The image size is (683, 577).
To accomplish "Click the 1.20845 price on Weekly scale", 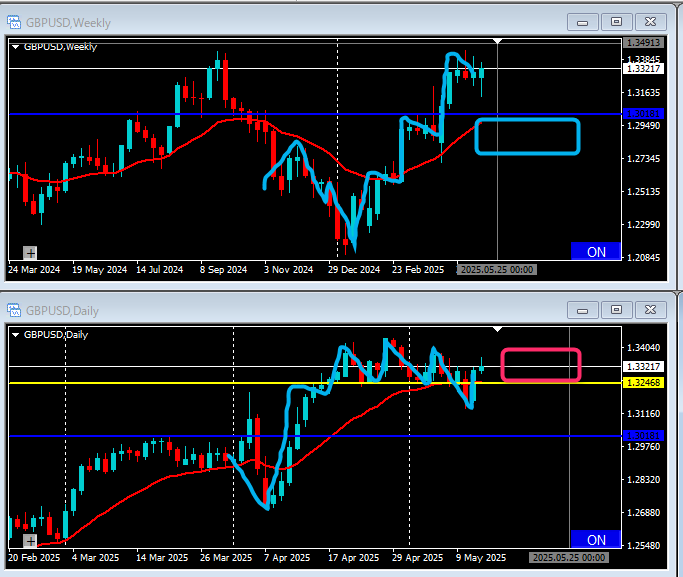I will pos(643,258).
